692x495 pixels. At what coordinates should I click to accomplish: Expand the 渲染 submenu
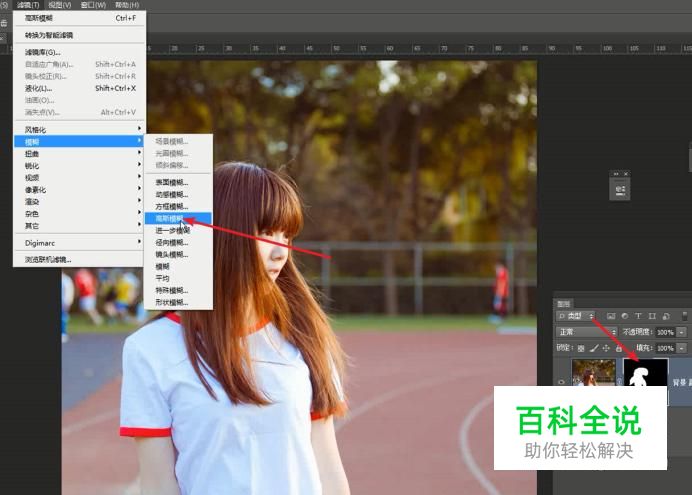pyautogui.click(x=79, y=202)
